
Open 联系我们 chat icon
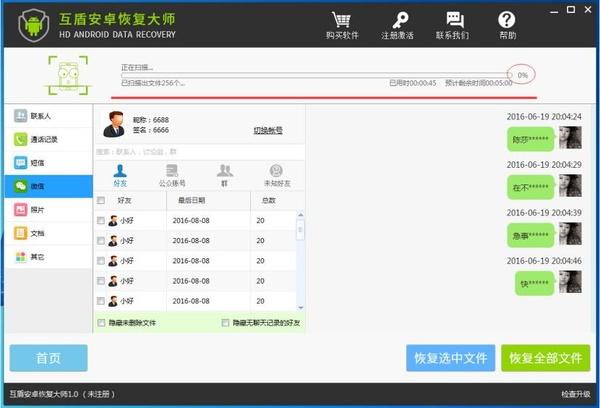point(452,25)
